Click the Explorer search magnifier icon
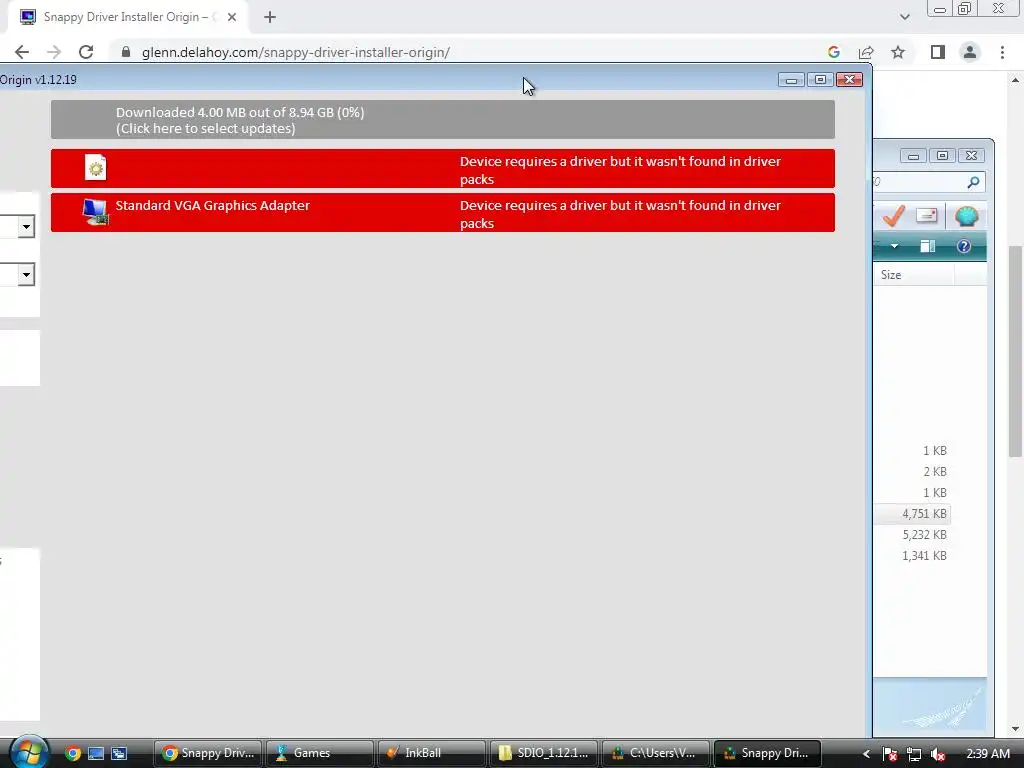 (973, 182)
